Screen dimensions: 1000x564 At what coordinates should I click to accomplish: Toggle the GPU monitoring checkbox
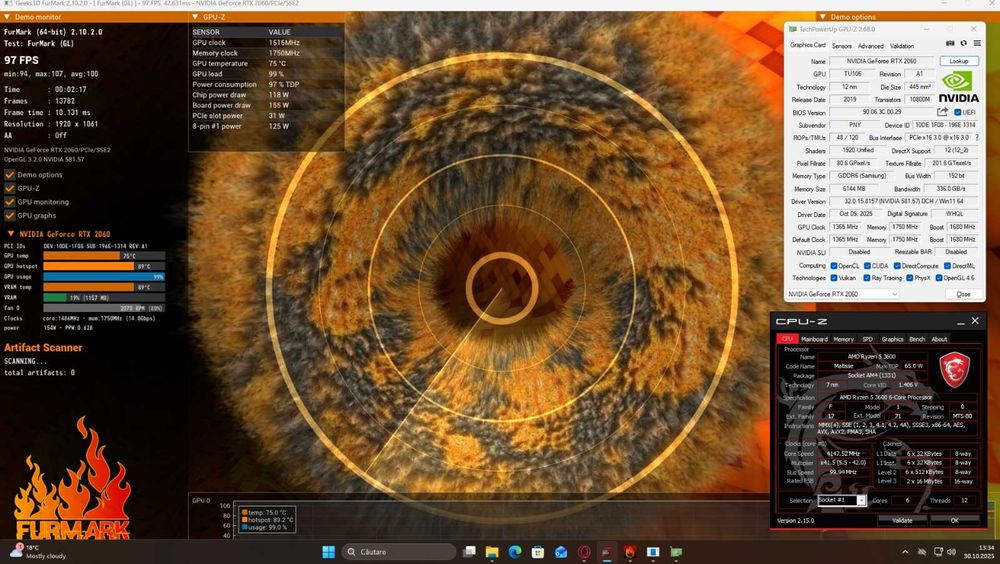pos(10,202)
